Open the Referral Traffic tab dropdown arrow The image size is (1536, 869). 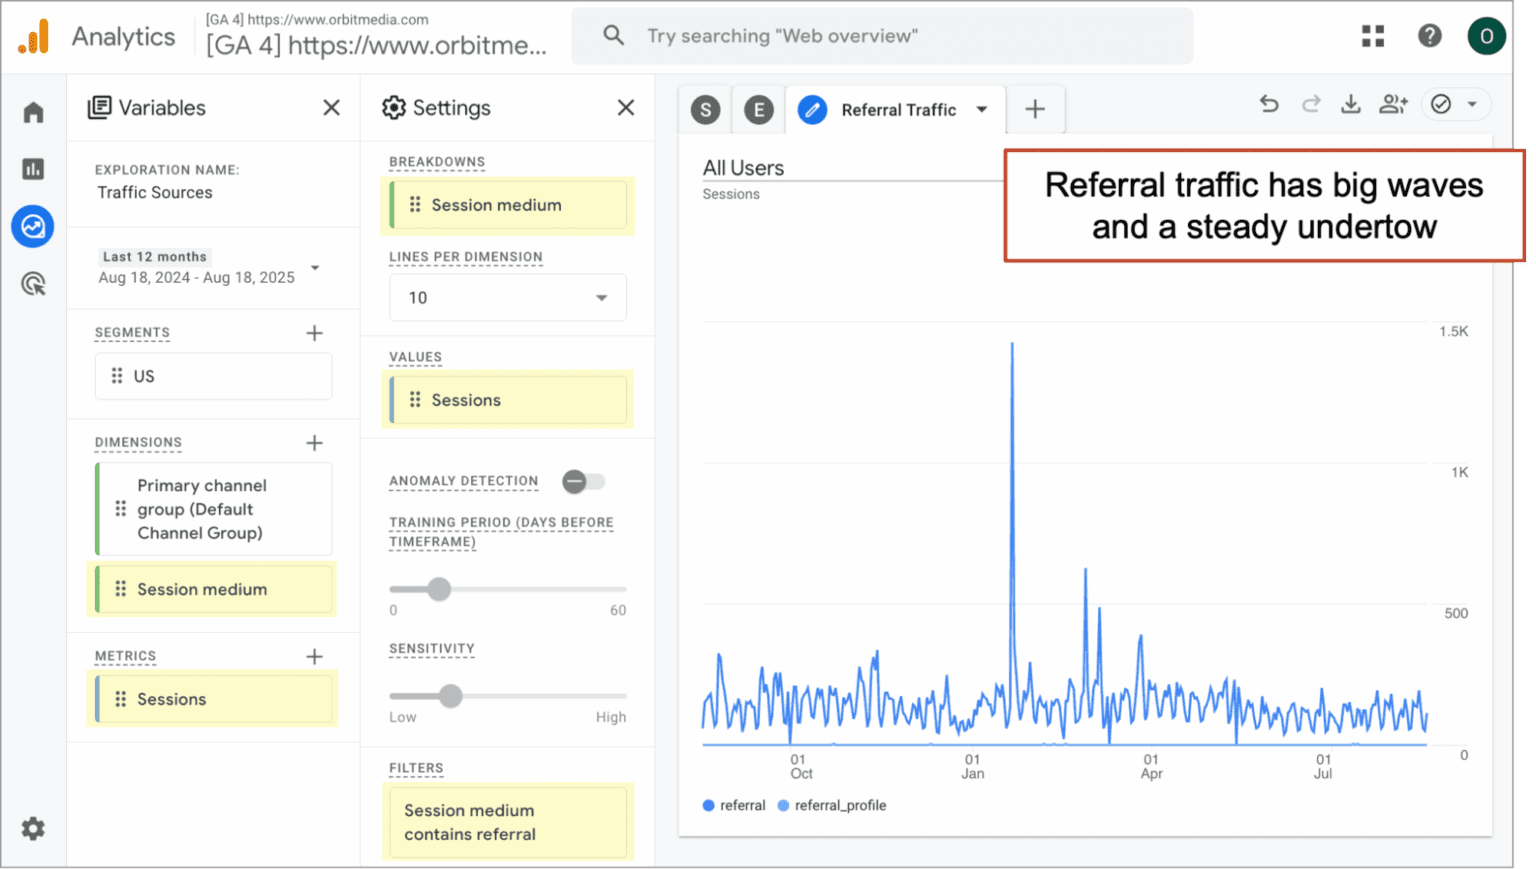click(x=982, y=110)
